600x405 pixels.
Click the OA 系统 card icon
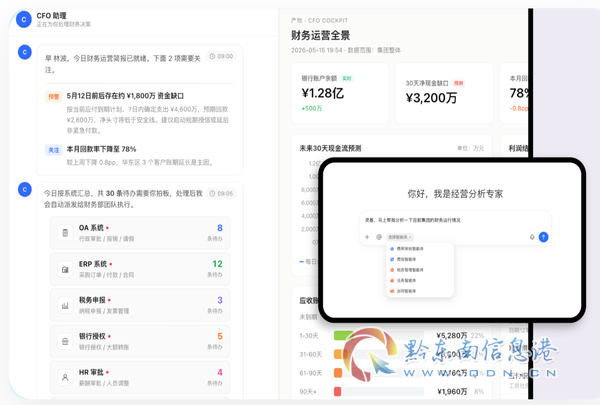65,233
